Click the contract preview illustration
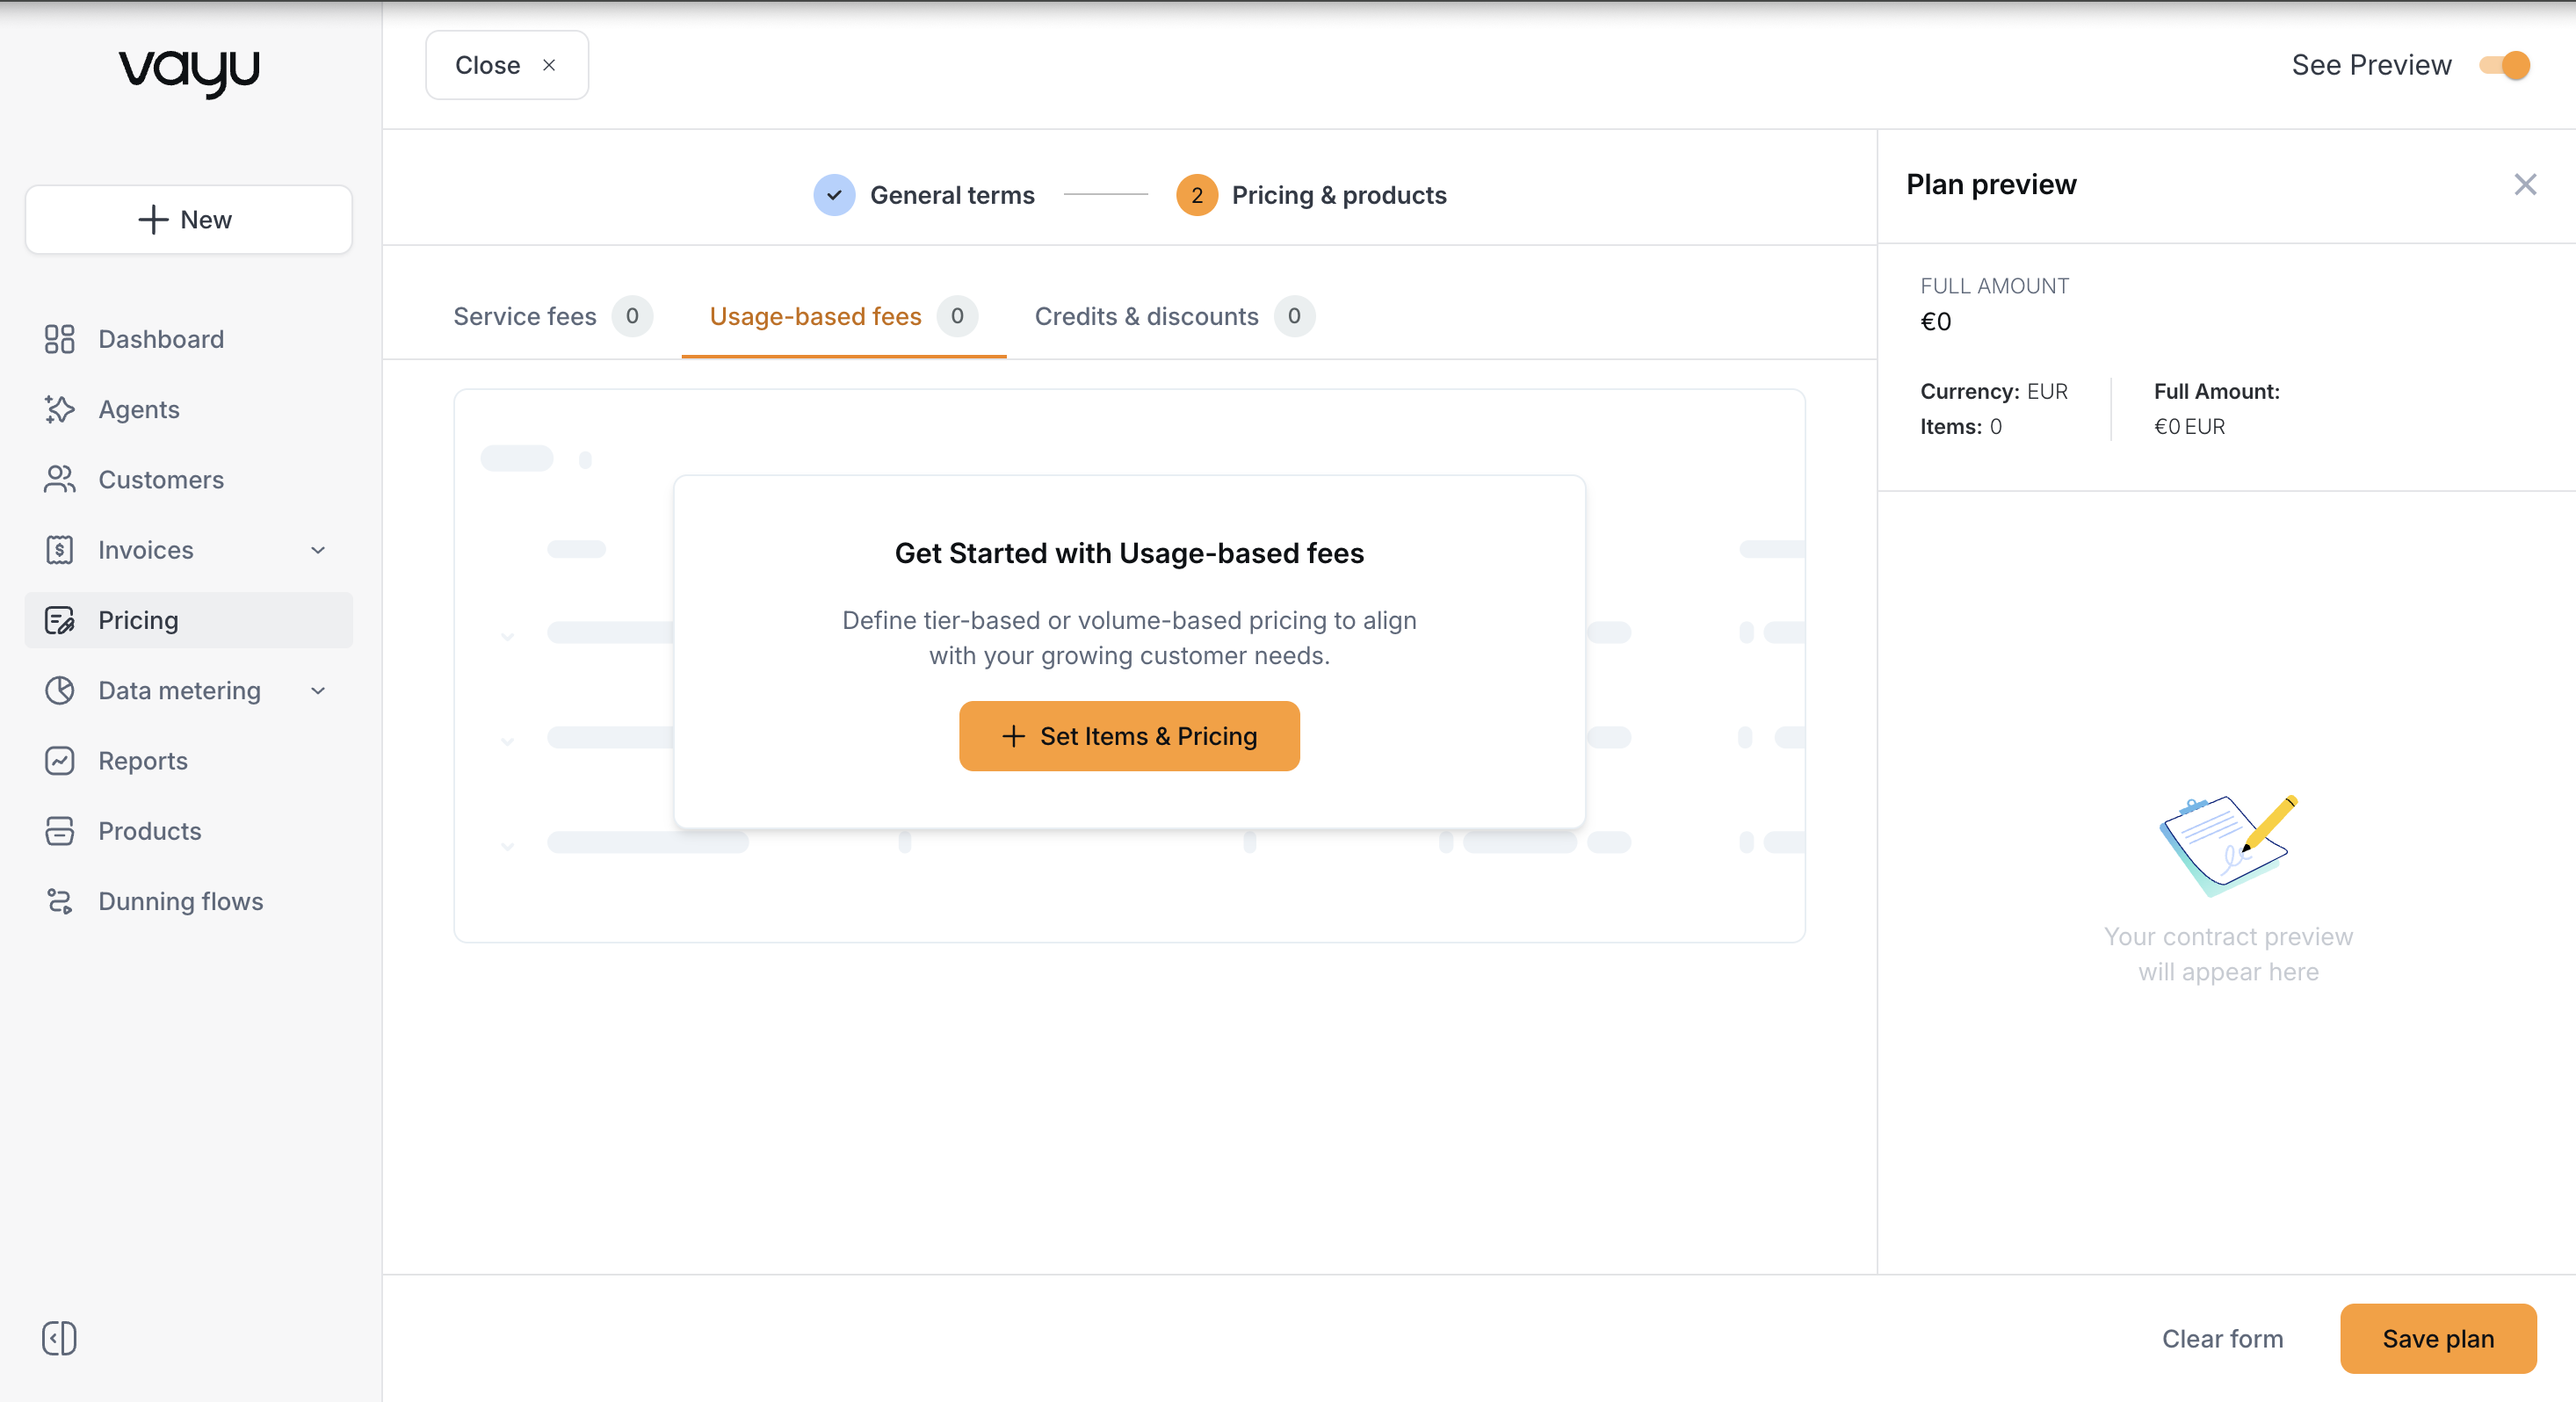The width and height of the screenshot is (2576, 1402). pyautogui.click(x=2228, y=845)
